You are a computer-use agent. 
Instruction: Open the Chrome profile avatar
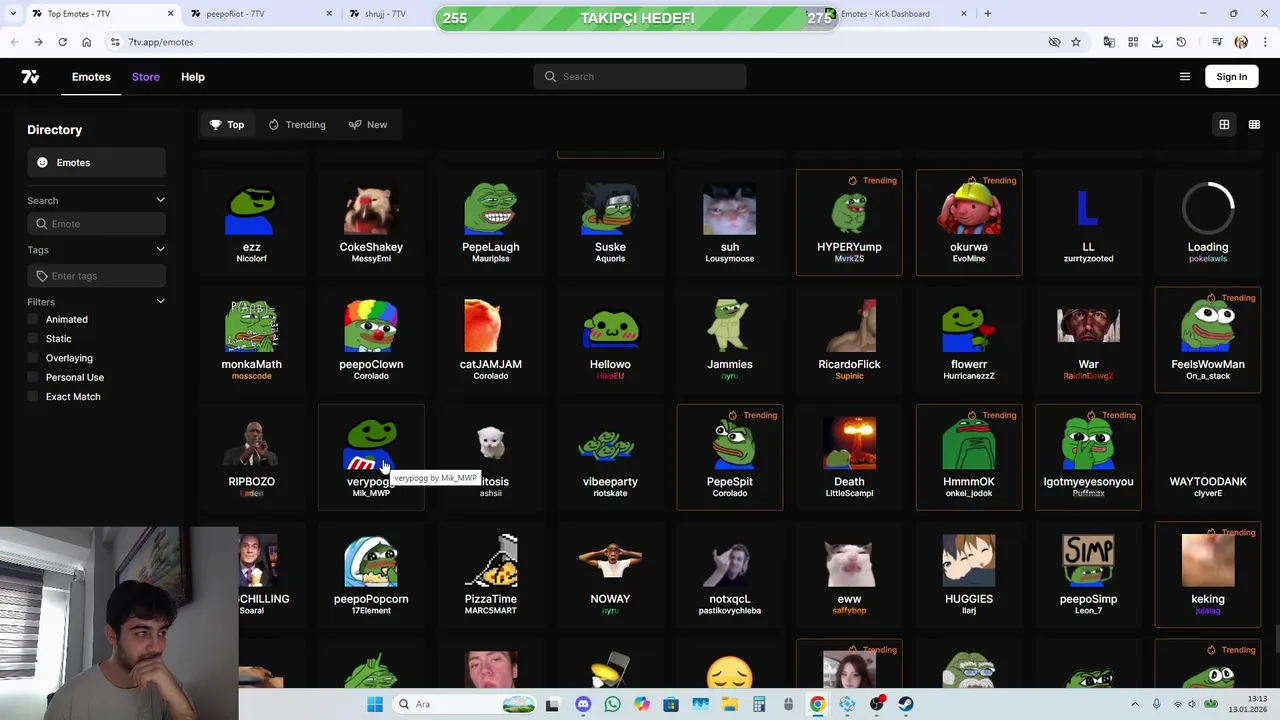(x=1241, y=42)
